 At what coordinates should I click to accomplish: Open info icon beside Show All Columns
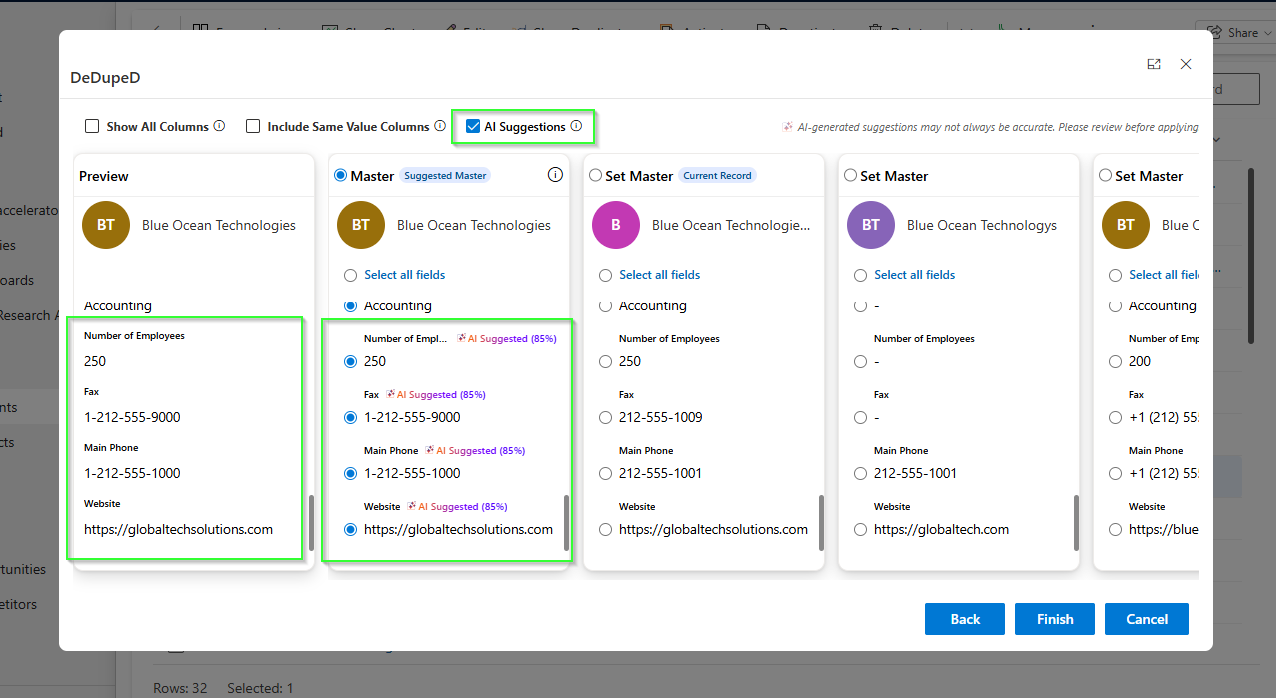(x=219, y=126)
